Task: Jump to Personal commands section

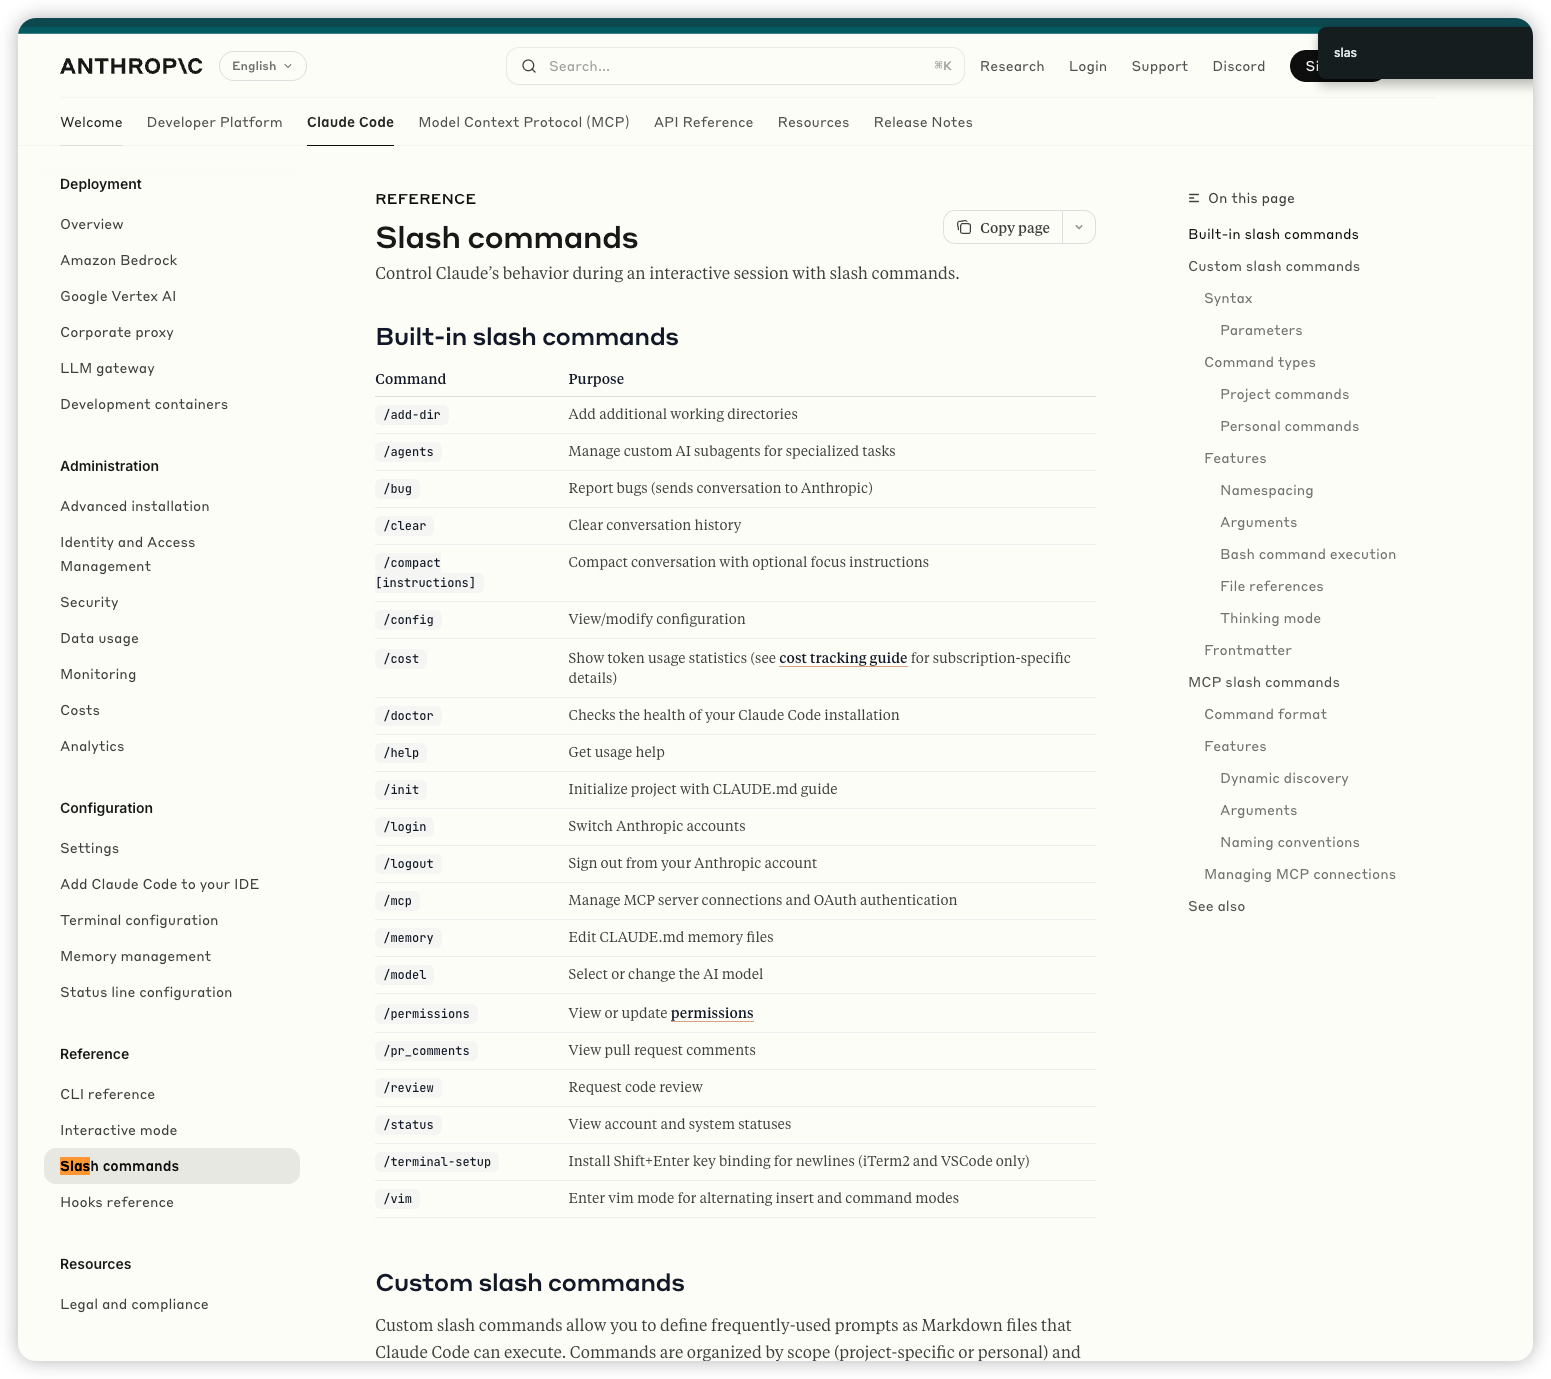Action: point(1289,426)
